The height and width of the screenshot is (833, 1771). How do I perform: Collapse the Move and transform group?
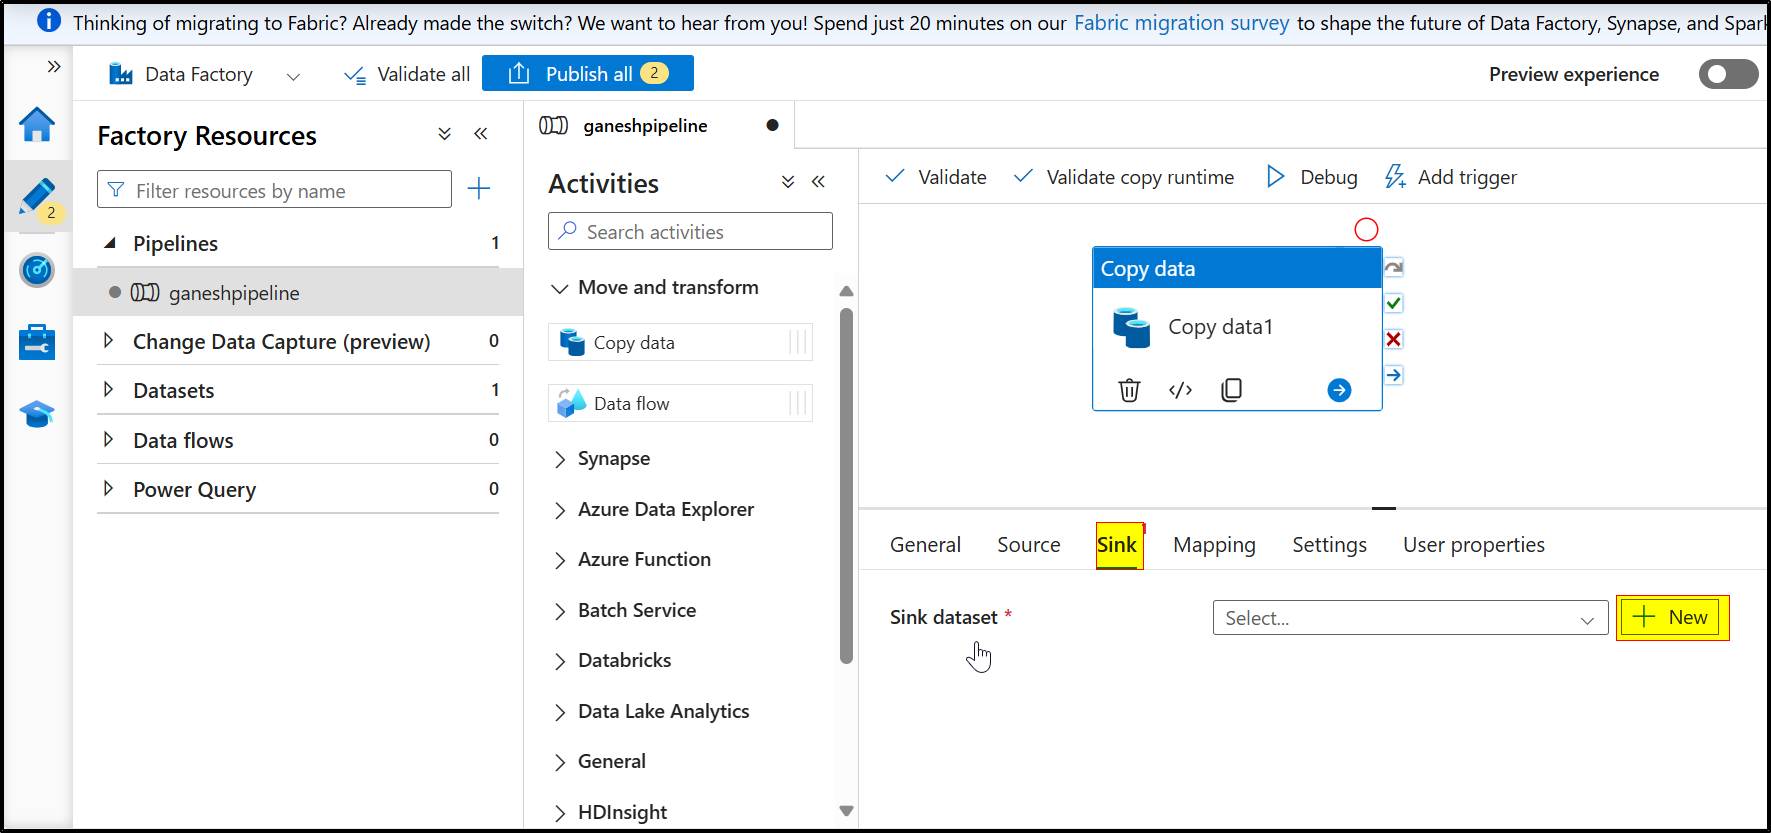pos(560,288)
